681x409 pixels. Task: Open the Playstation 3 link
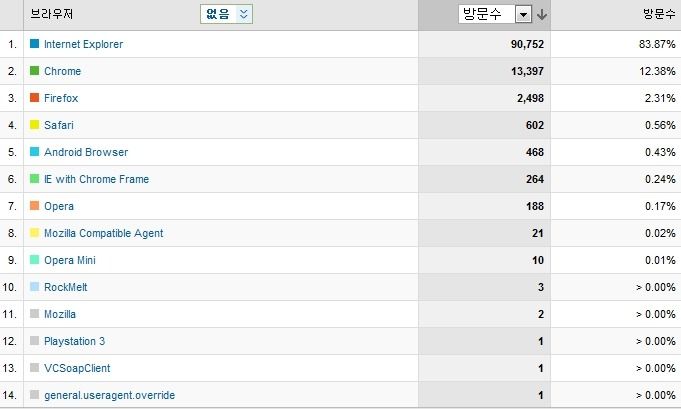(74, 341)
